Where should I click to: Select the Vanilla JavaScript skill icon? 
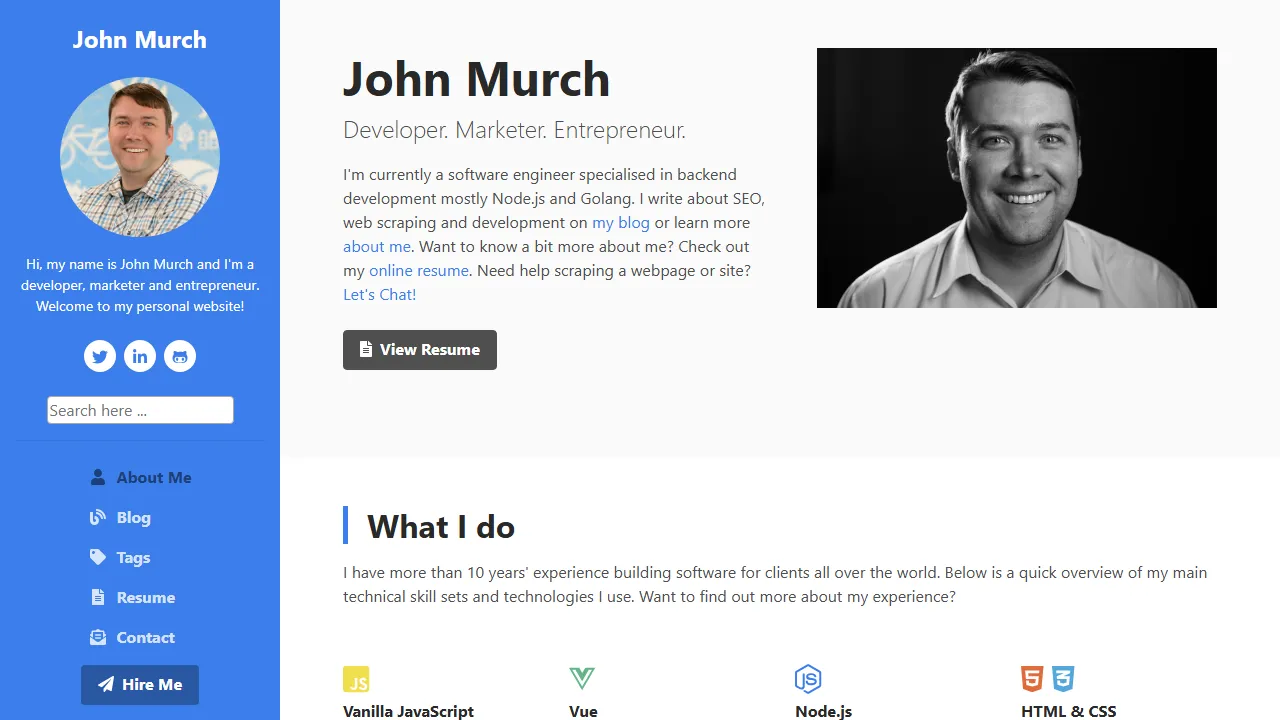pos(357,679)
